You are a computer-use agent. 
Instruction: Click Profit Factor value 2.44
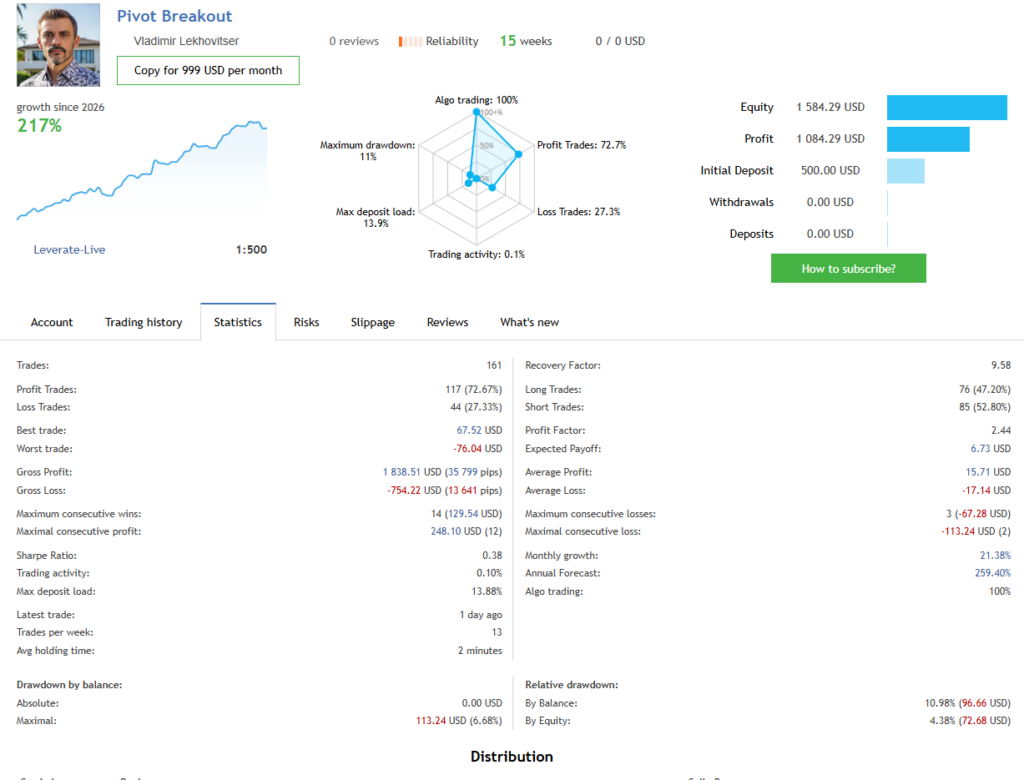(1000, 431)
